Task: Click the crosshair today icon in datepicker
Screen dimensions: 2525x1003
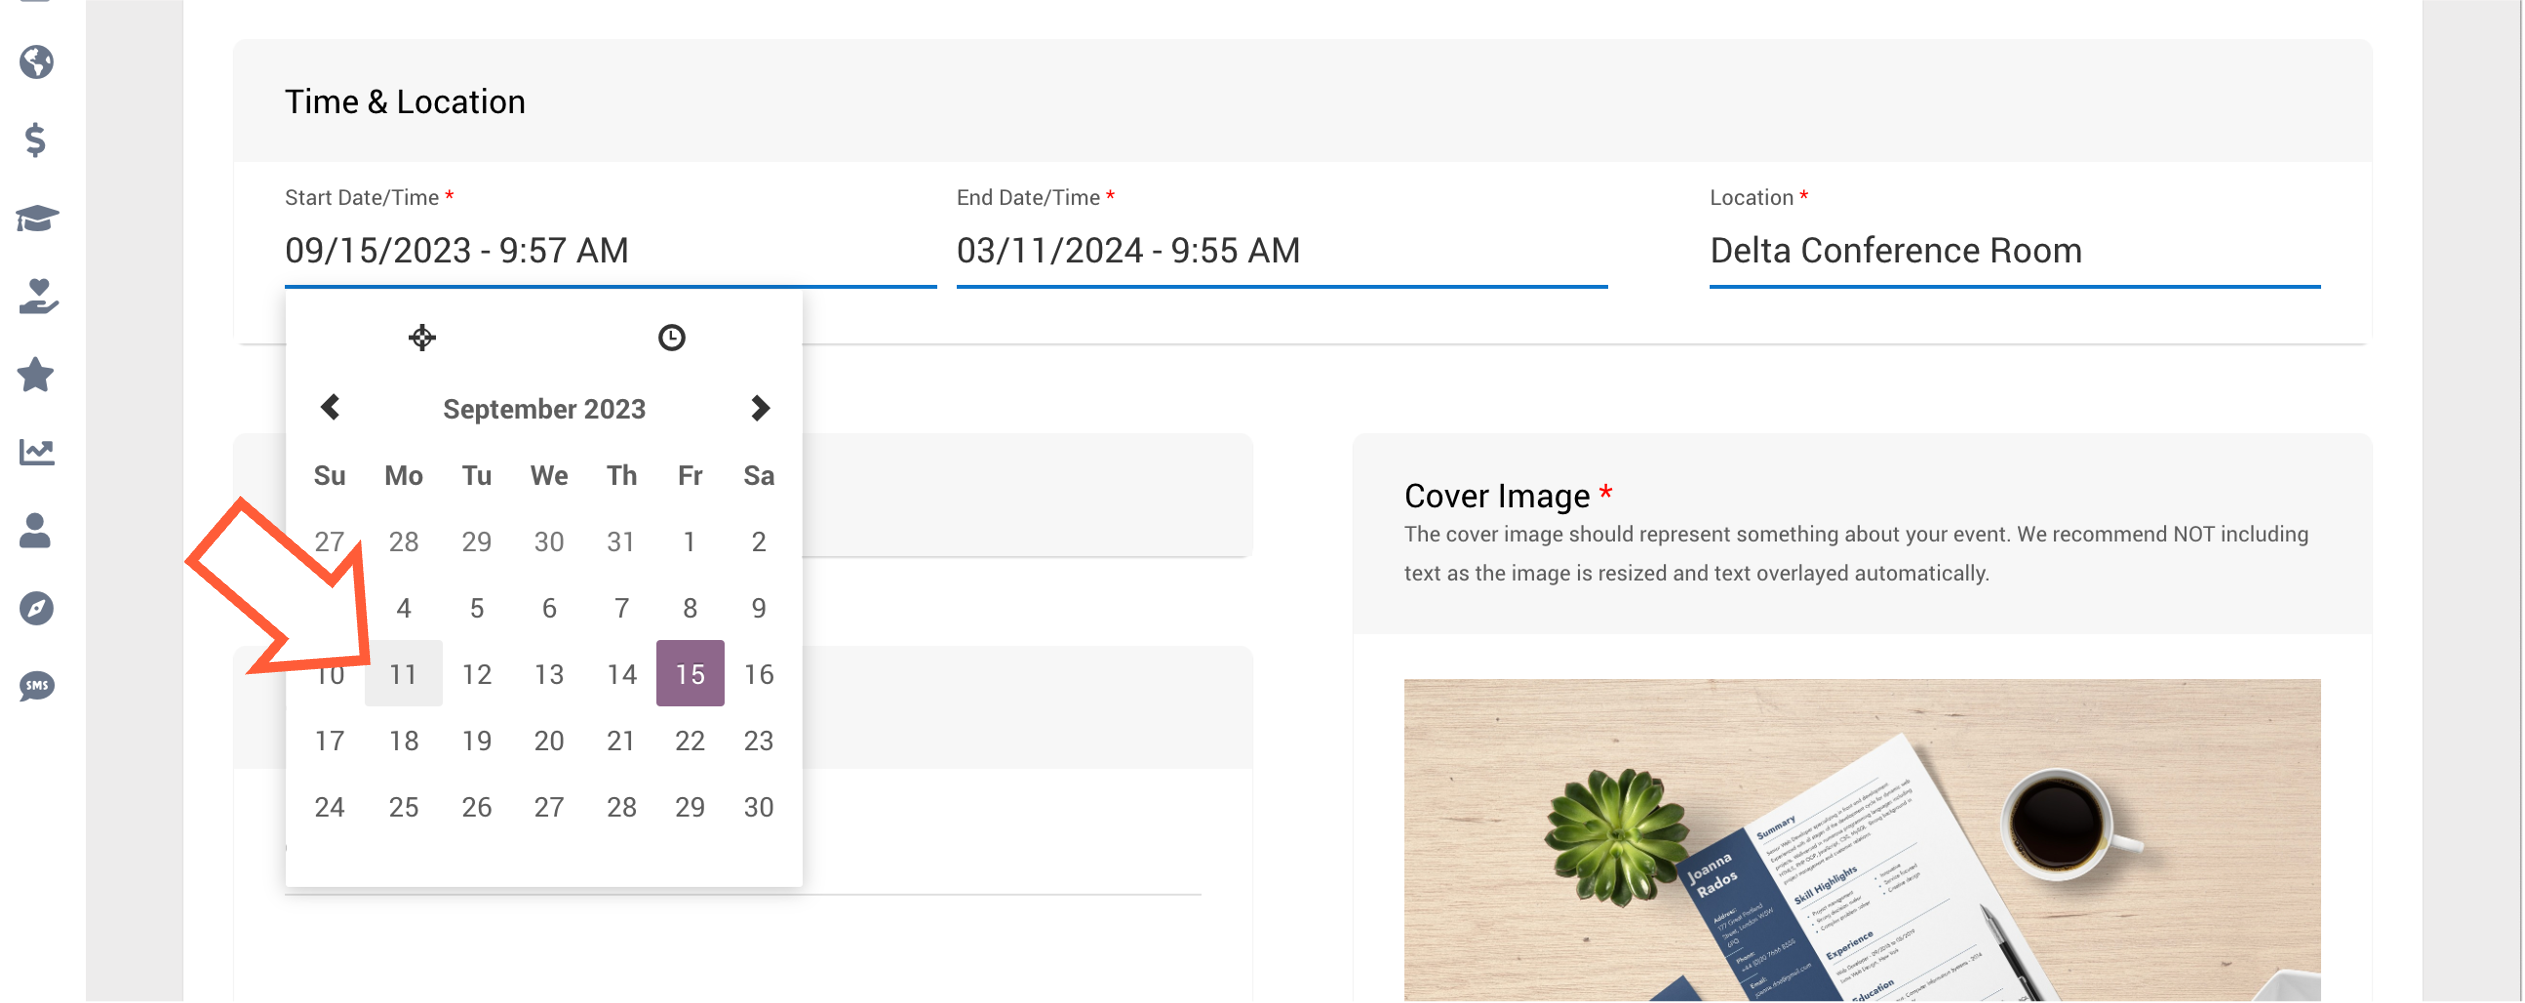Action: [x=422, y=338]
